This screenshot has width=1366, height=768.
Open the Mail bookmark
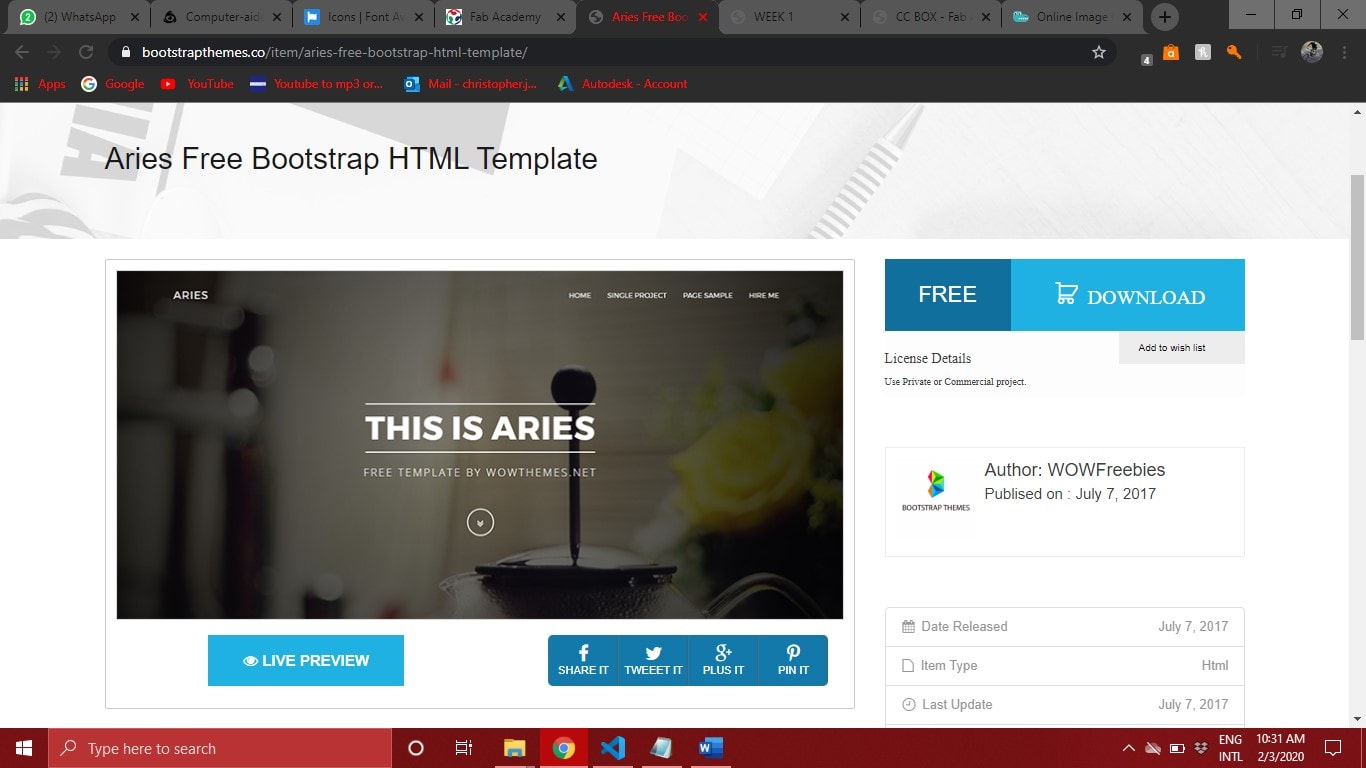(471, 84)
